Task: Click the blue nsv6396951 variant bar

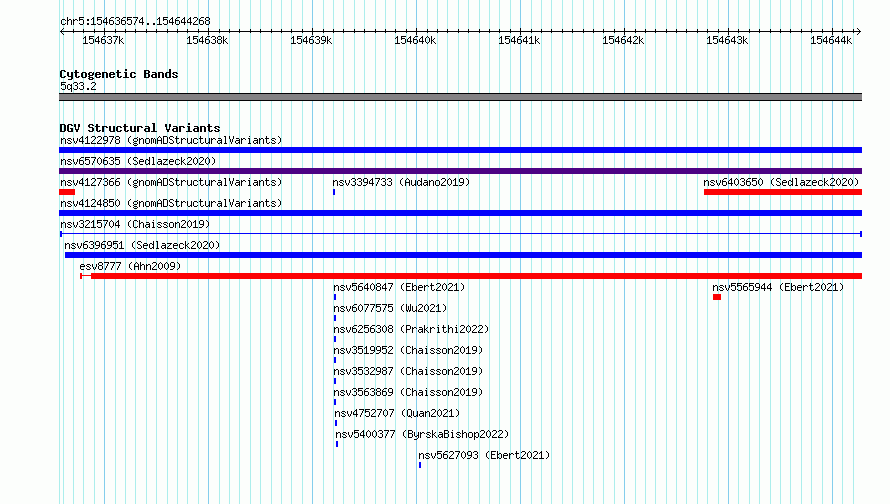Action: click(x=463, y=255)
